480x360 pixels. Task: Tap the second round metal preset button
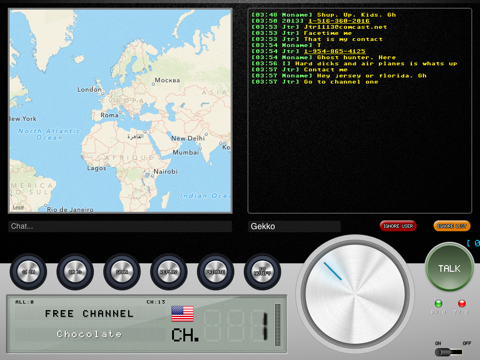pyautogui.click(x=75, y=272)
